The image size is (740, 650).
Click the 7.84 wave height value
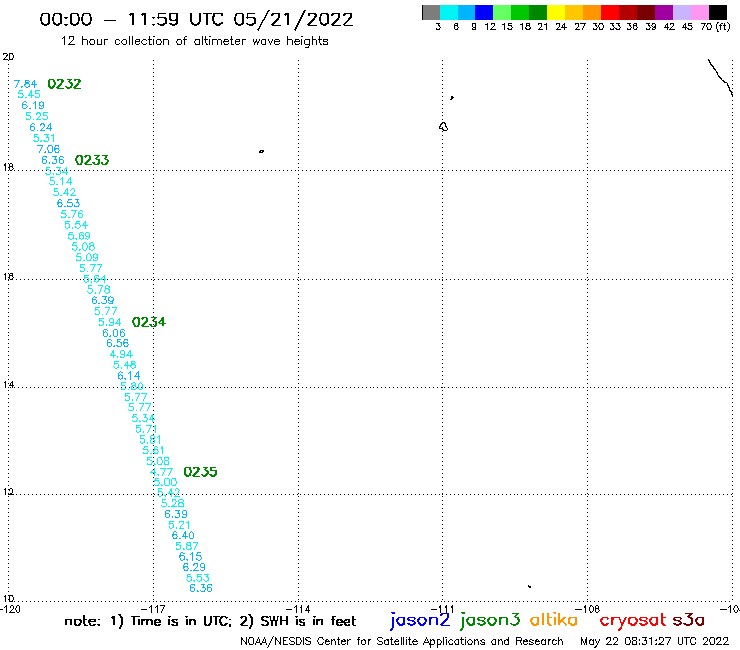(x=25, y=84)
